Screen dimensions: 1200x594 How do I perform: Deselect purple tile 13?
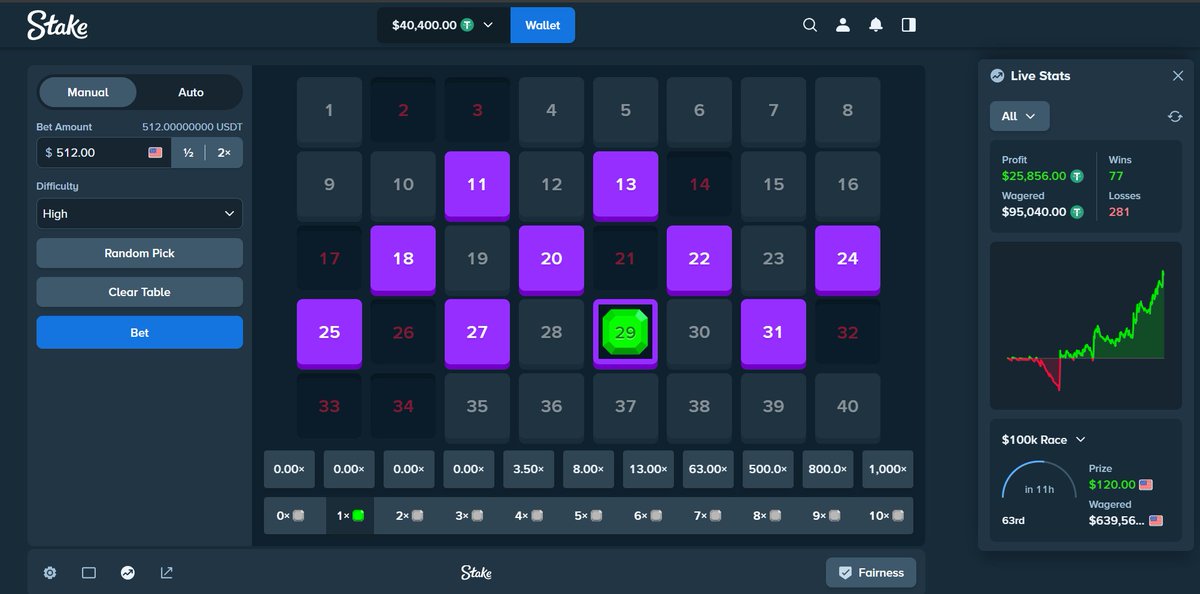[x=625, y=185]
